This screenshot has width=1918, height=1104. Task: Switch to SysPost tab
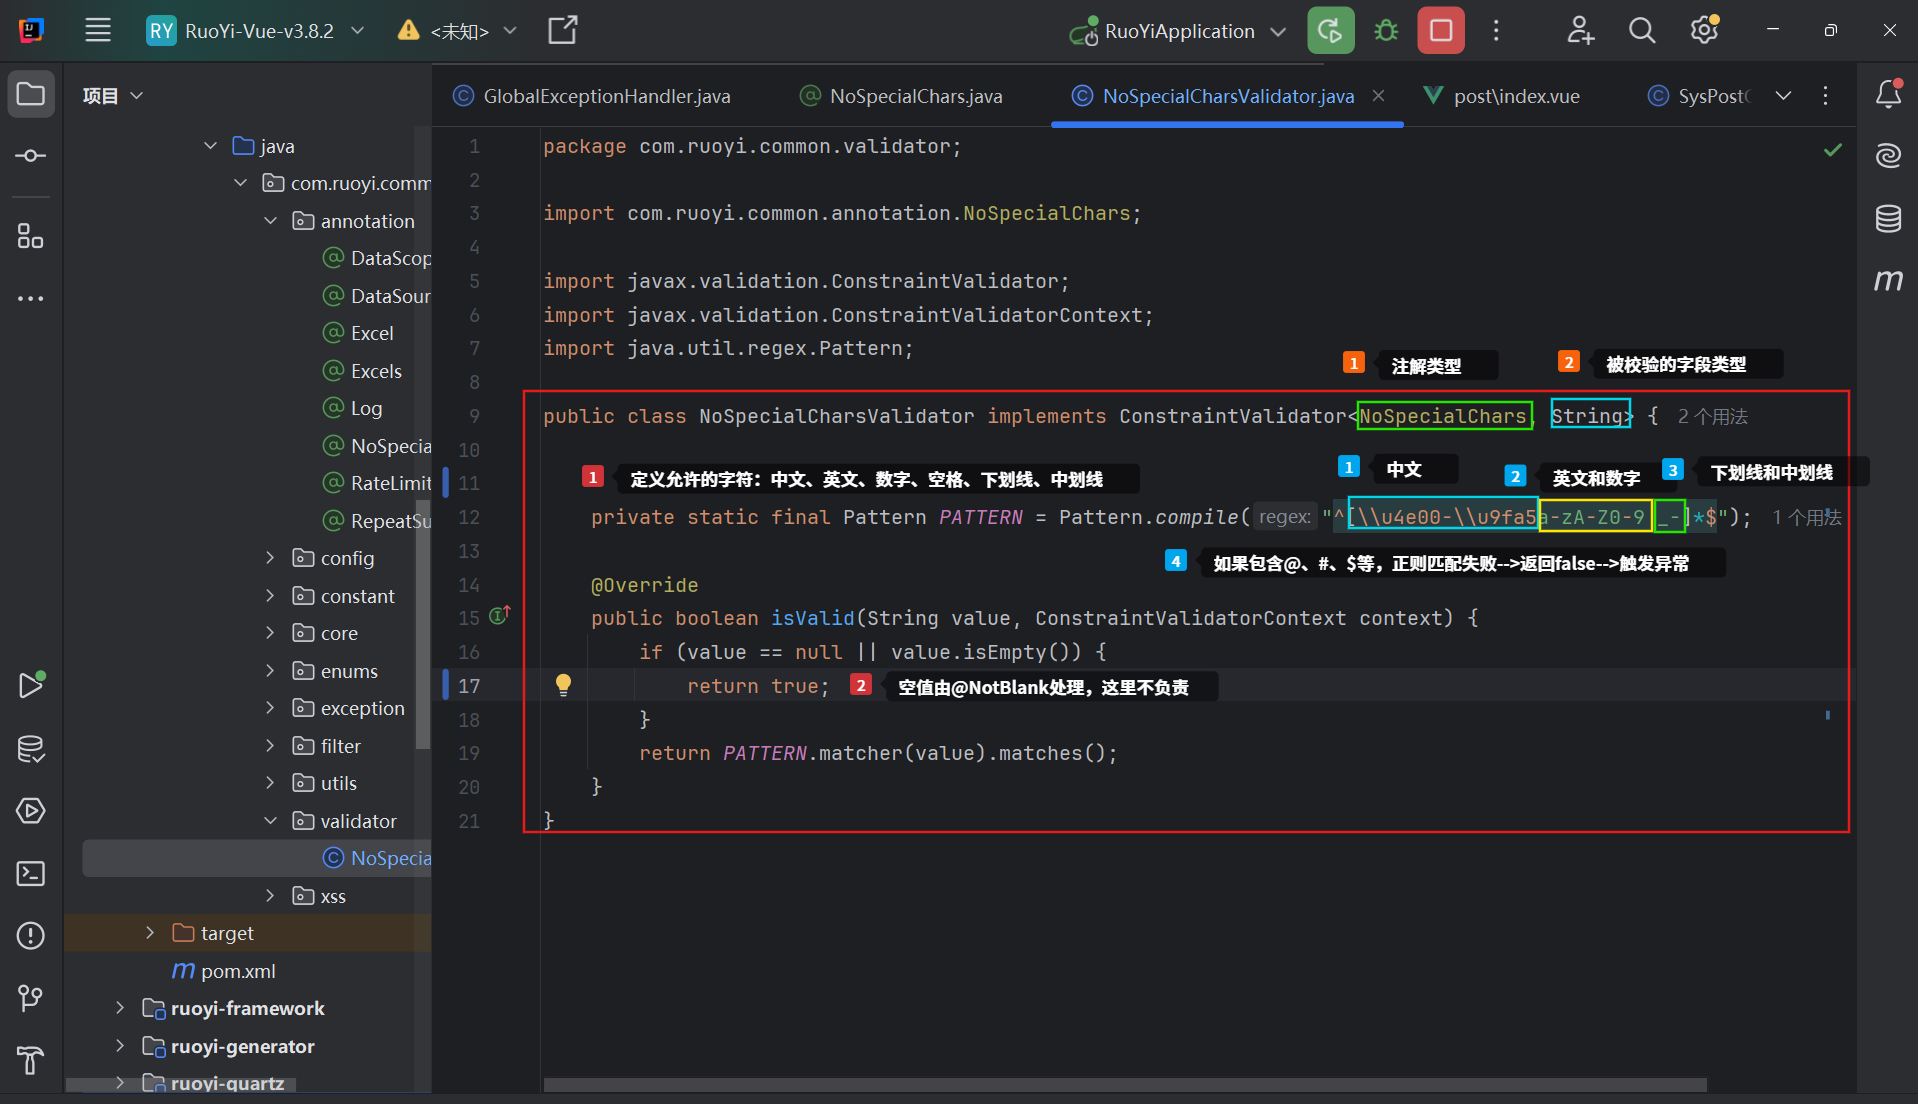(x=1698, y=96)
